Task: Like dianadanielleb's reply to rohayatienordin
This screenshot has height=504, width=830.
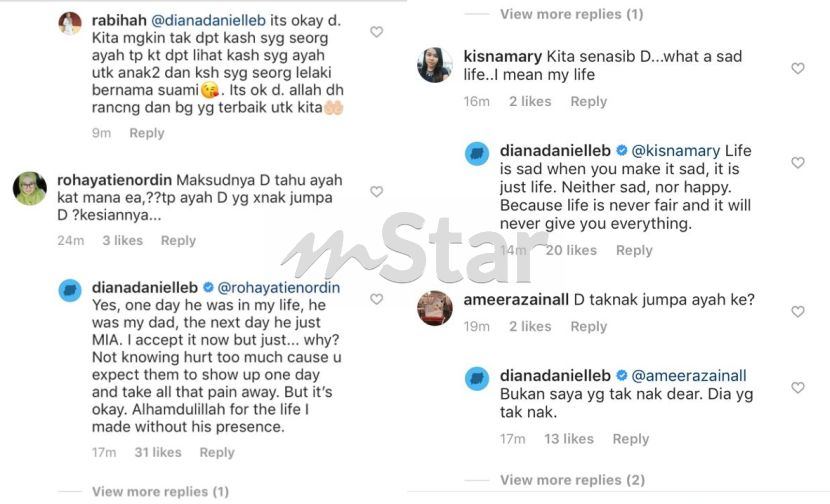Action: [376, 299]
